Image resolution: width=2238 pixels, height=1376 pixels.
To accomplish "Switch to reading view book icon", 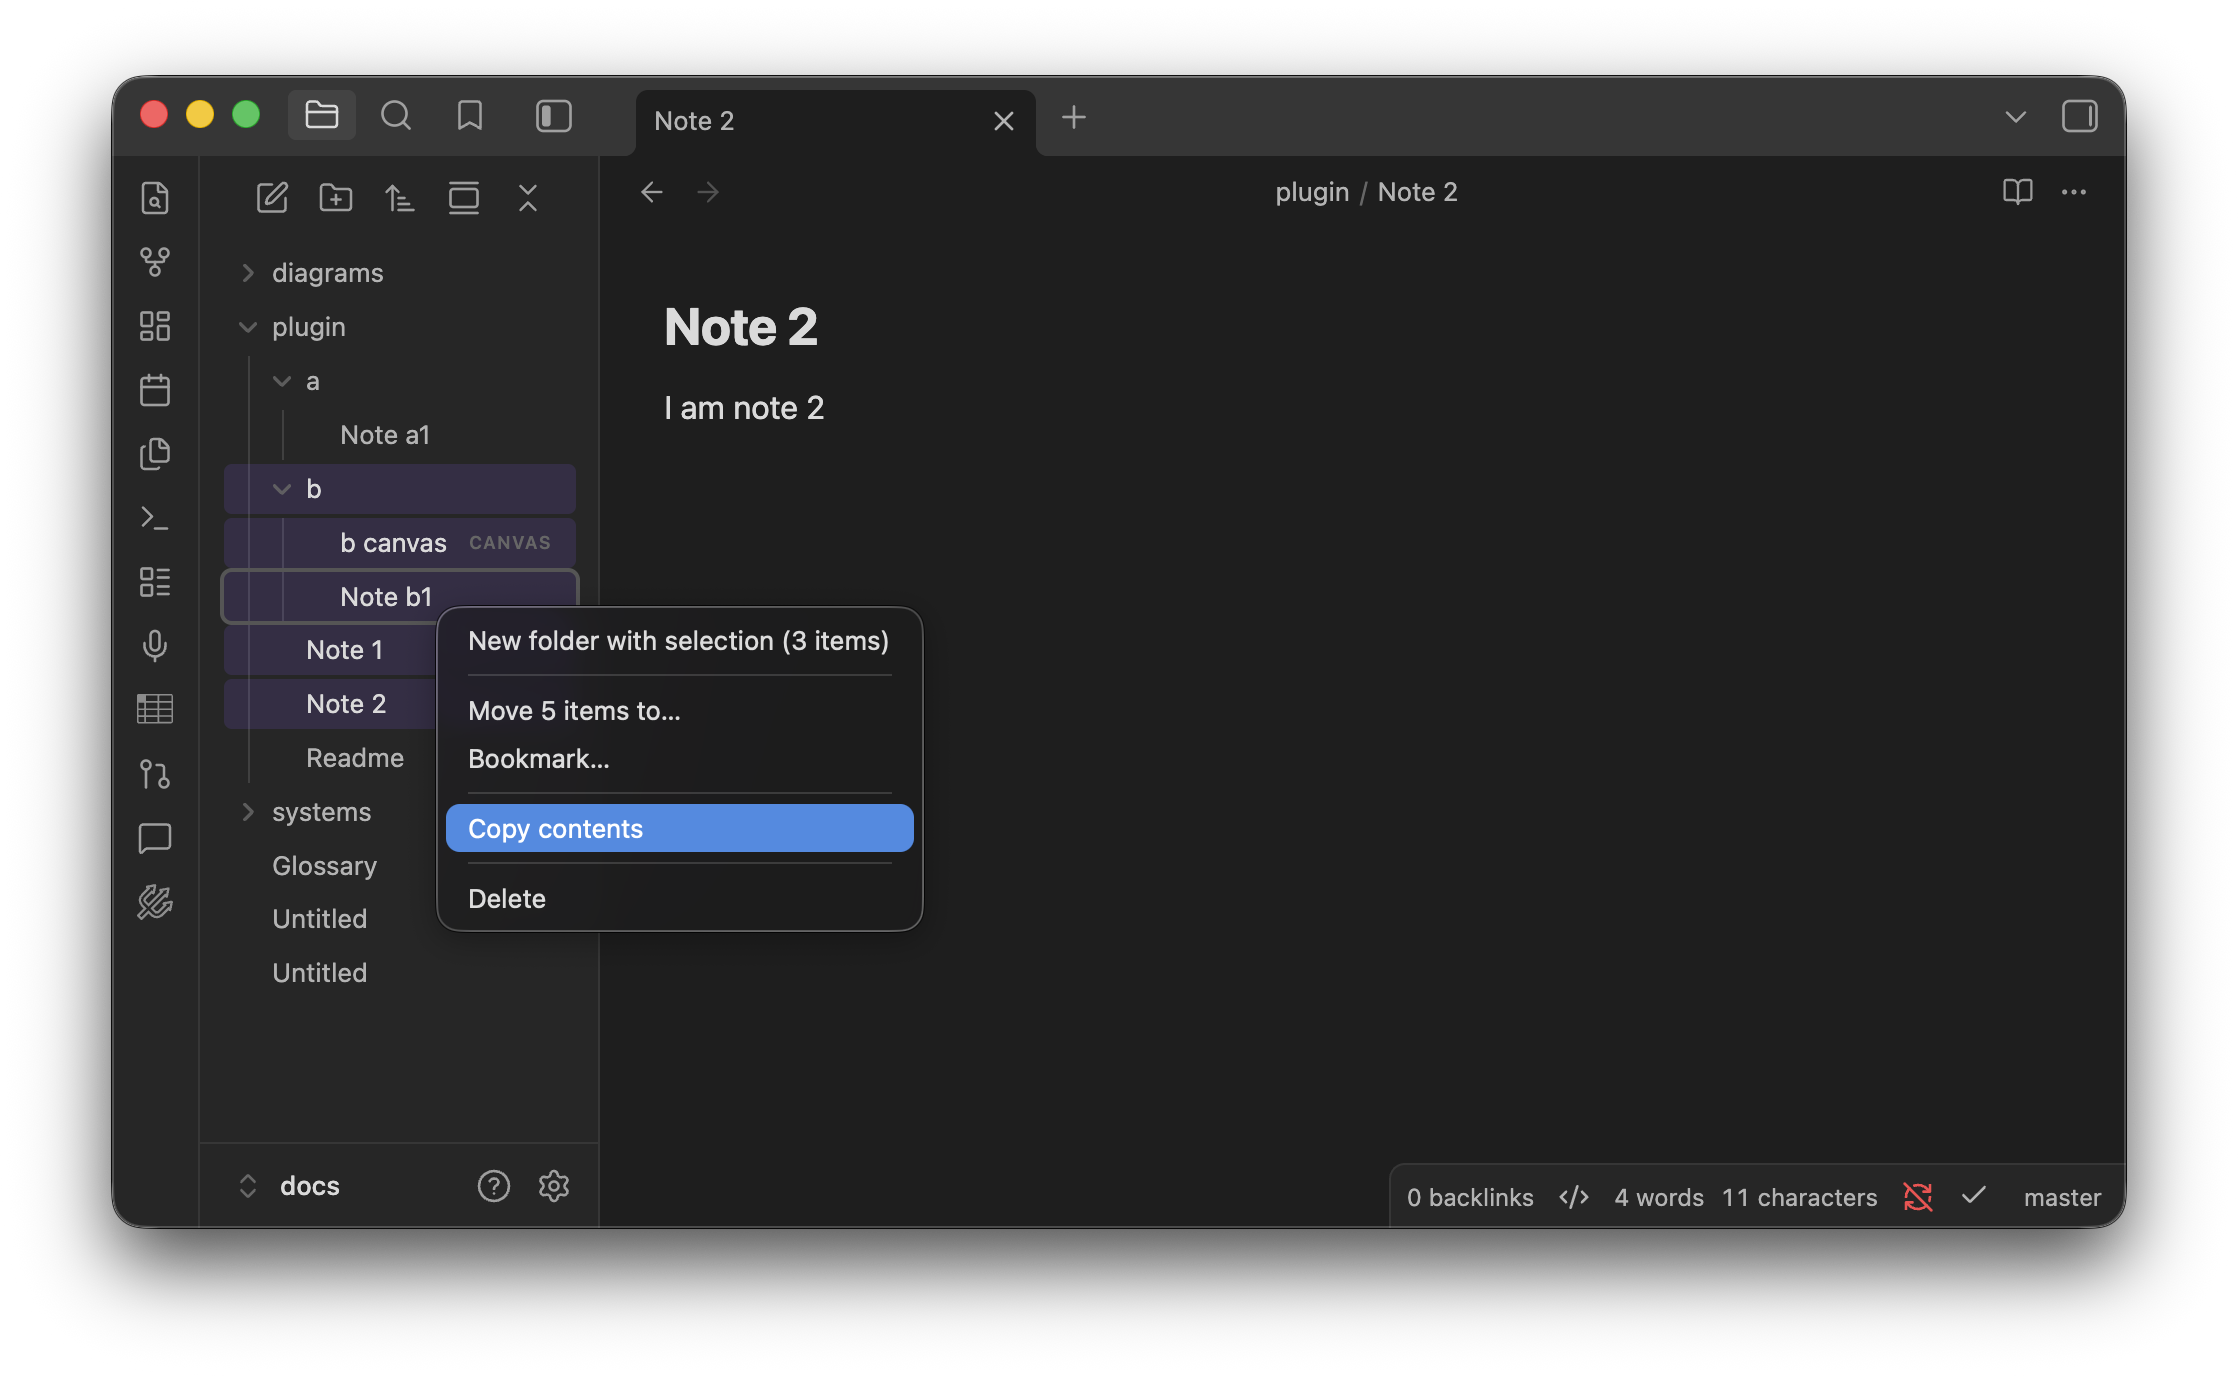I will [2018, 192].
